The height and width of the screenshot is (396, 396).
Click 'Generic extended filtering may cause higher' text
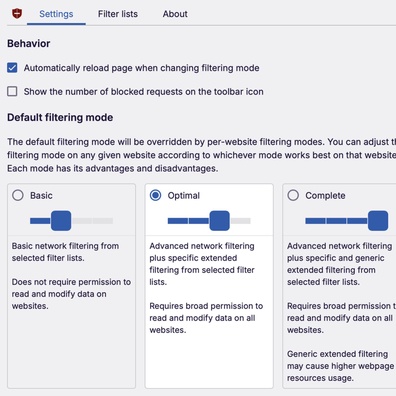[340, 366]
